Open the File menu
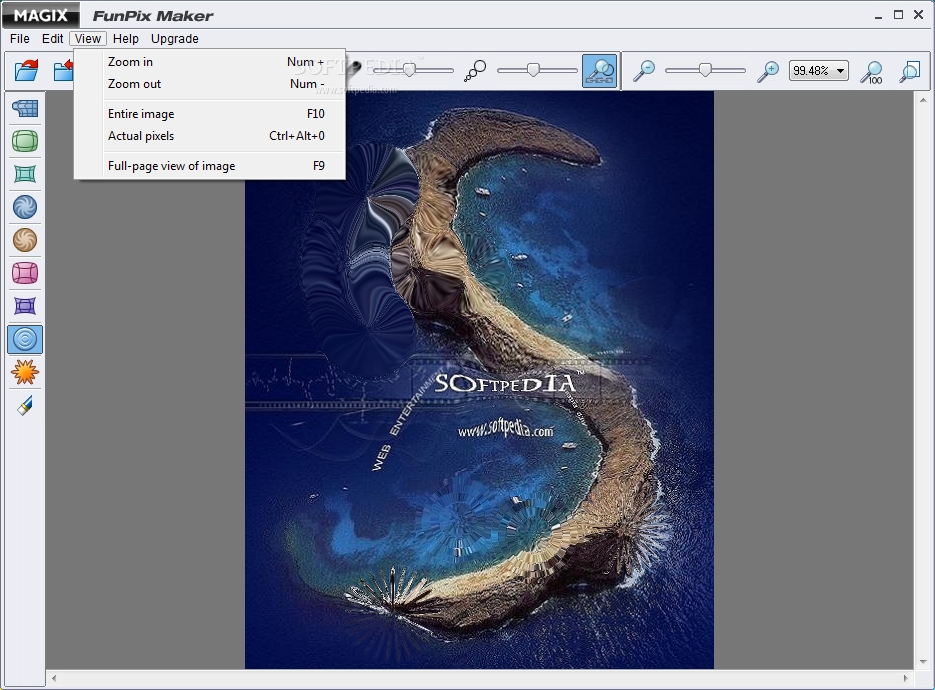This screenshot has width=935, height=690. [20, 39]
